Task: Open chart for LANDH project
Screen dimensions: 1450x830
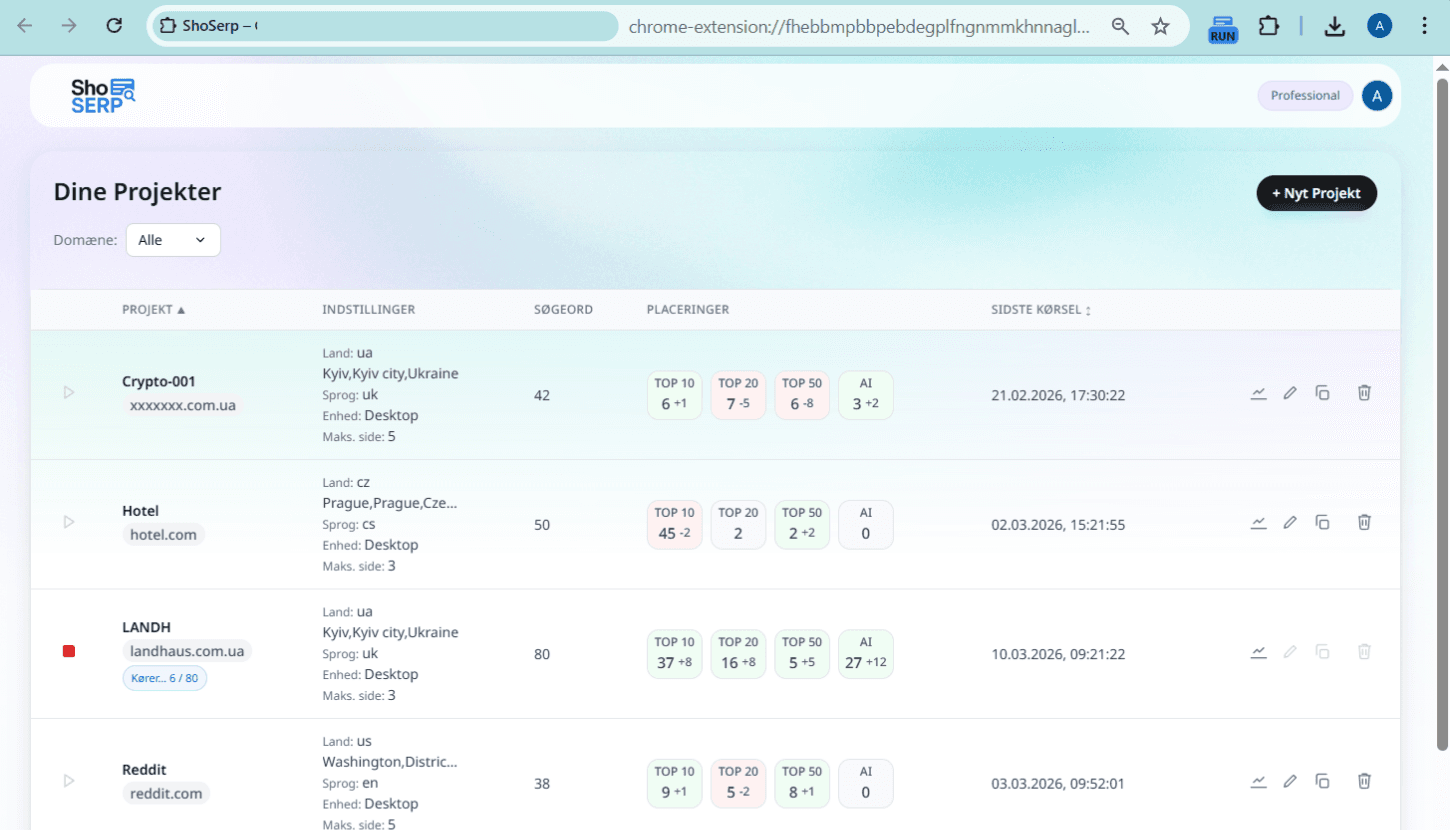Action: (x=1259, y=653)
